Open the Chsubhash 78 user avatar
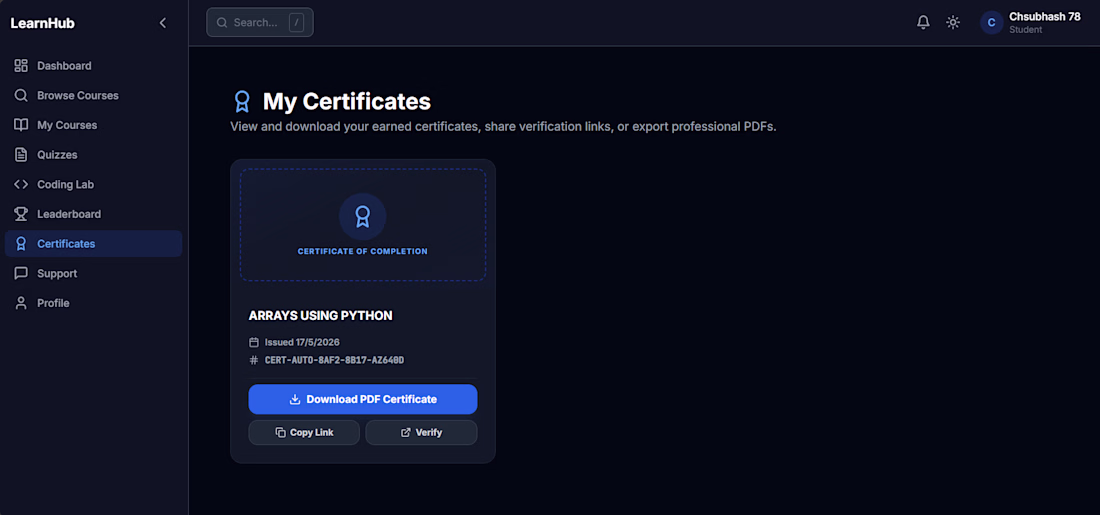Viewport: 1100px width, 515px height. [991, 22]
